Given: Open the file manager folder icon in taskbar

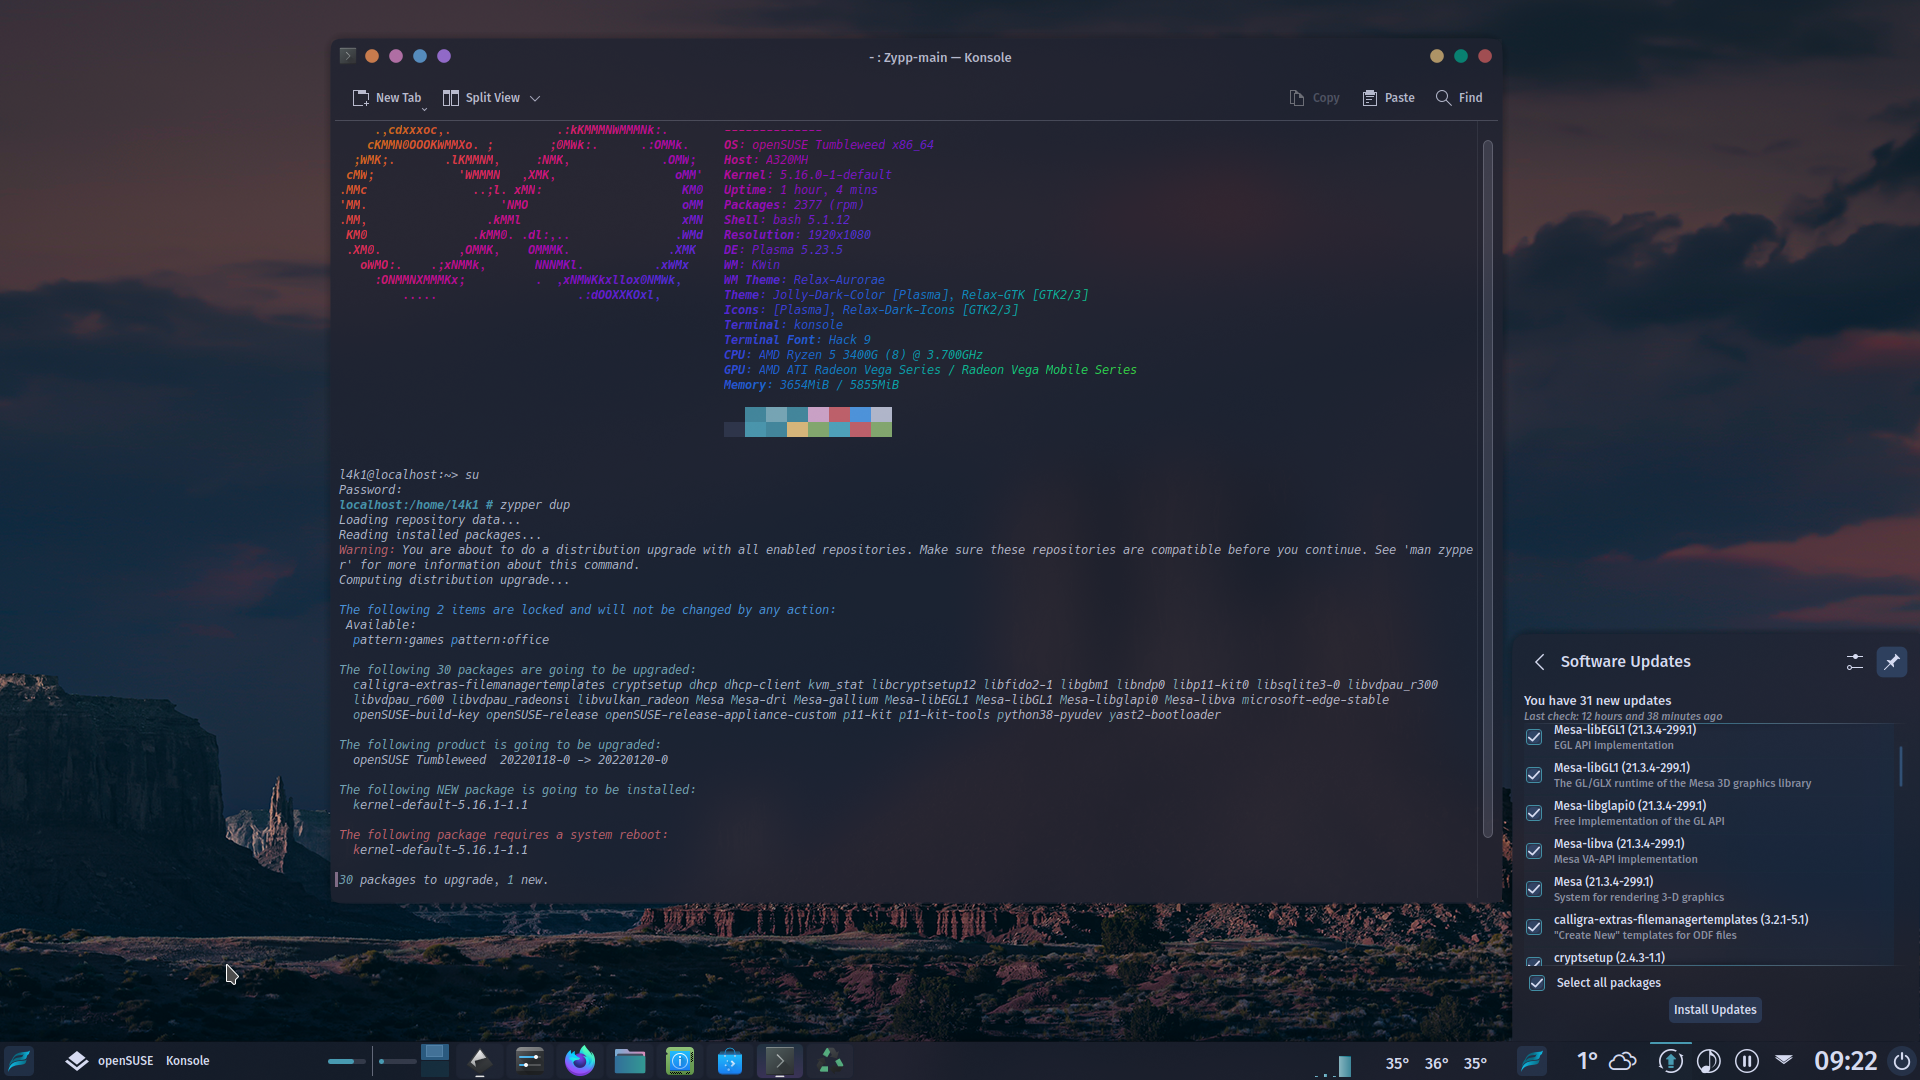Looking at the screenshot, I should 630,1061.
